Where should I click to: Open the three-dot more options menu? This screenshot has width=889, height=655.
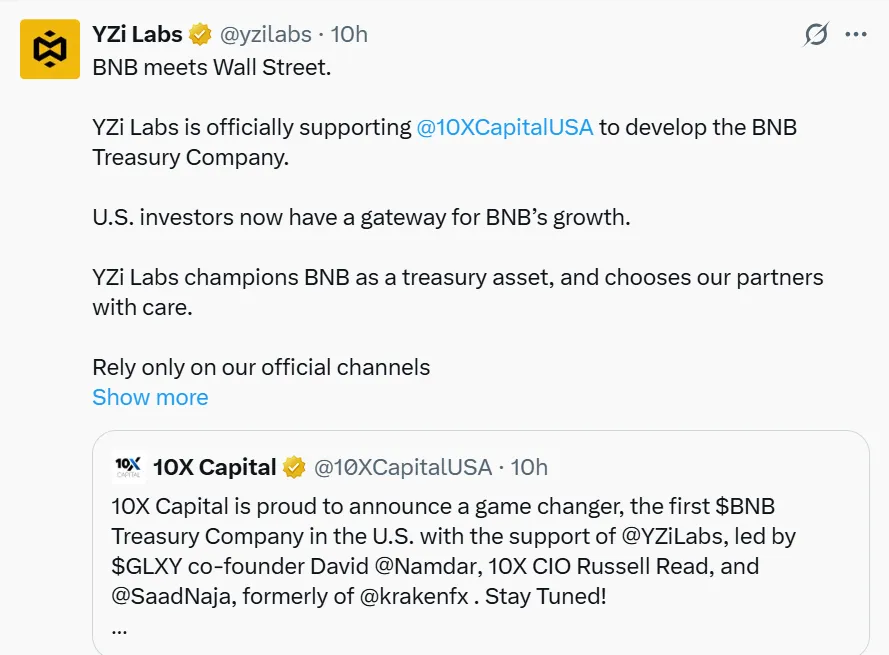pos(856,35)
